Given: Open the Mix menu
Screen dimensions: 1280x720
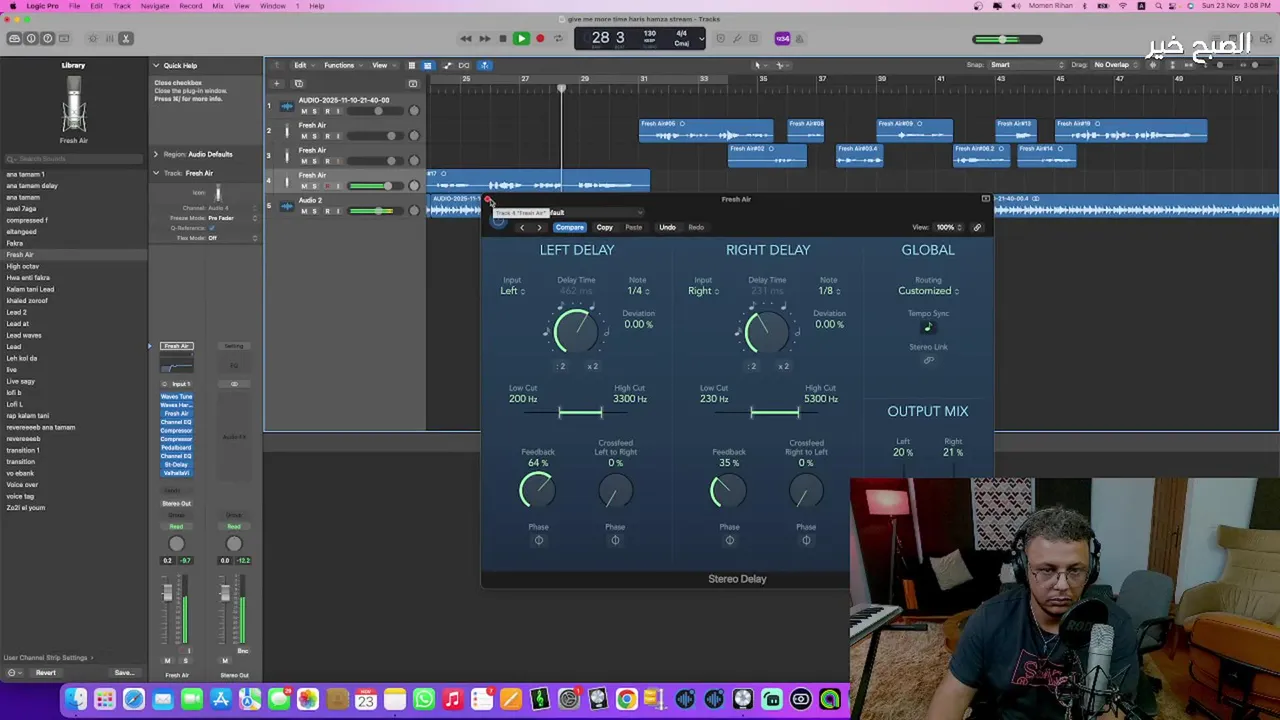Looking at the screenshot, I should pos(218,6).
